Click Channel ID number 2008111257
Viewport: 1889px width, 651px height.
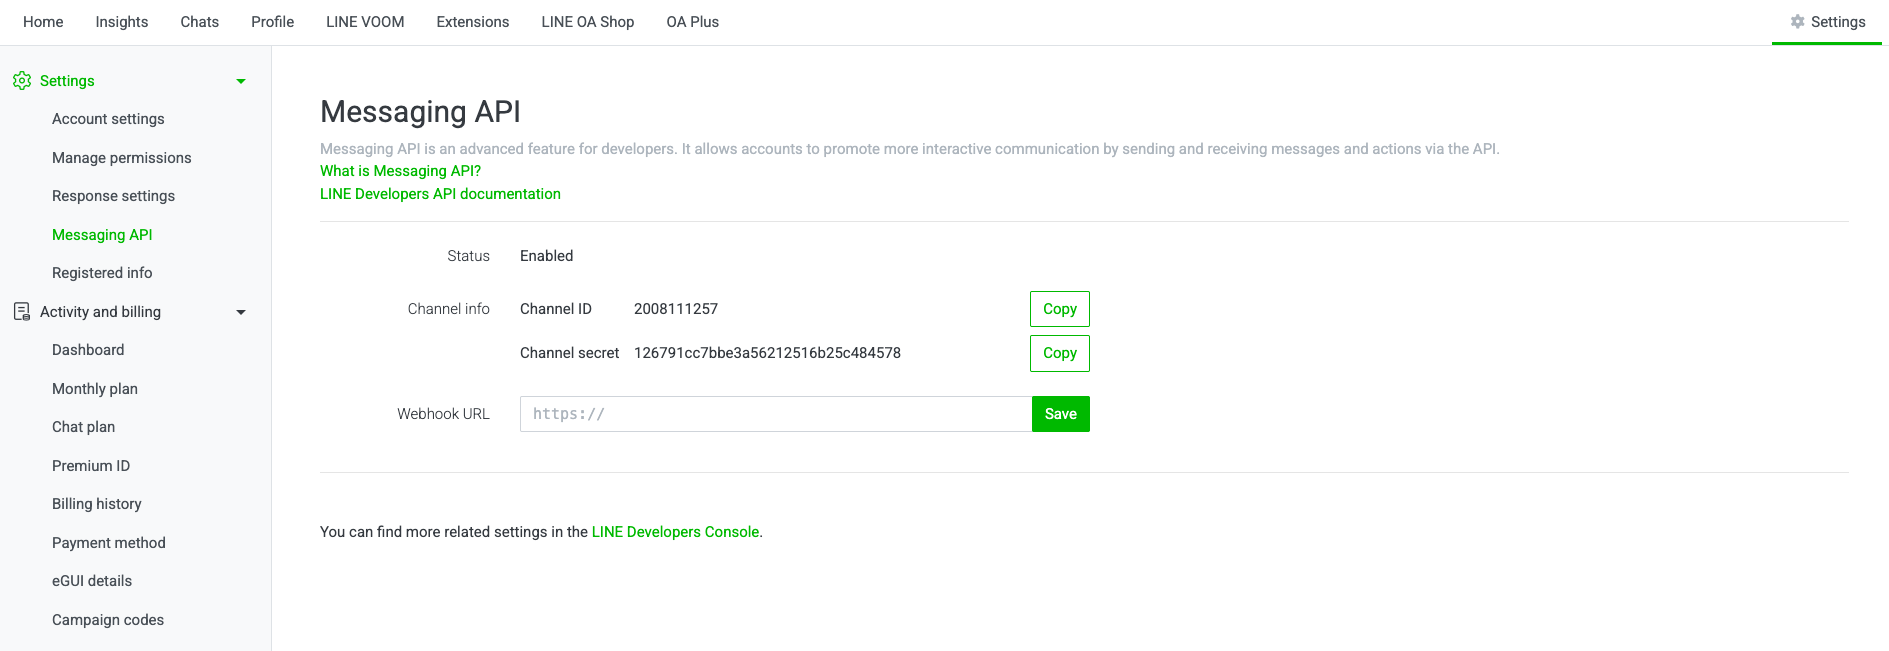676,309
